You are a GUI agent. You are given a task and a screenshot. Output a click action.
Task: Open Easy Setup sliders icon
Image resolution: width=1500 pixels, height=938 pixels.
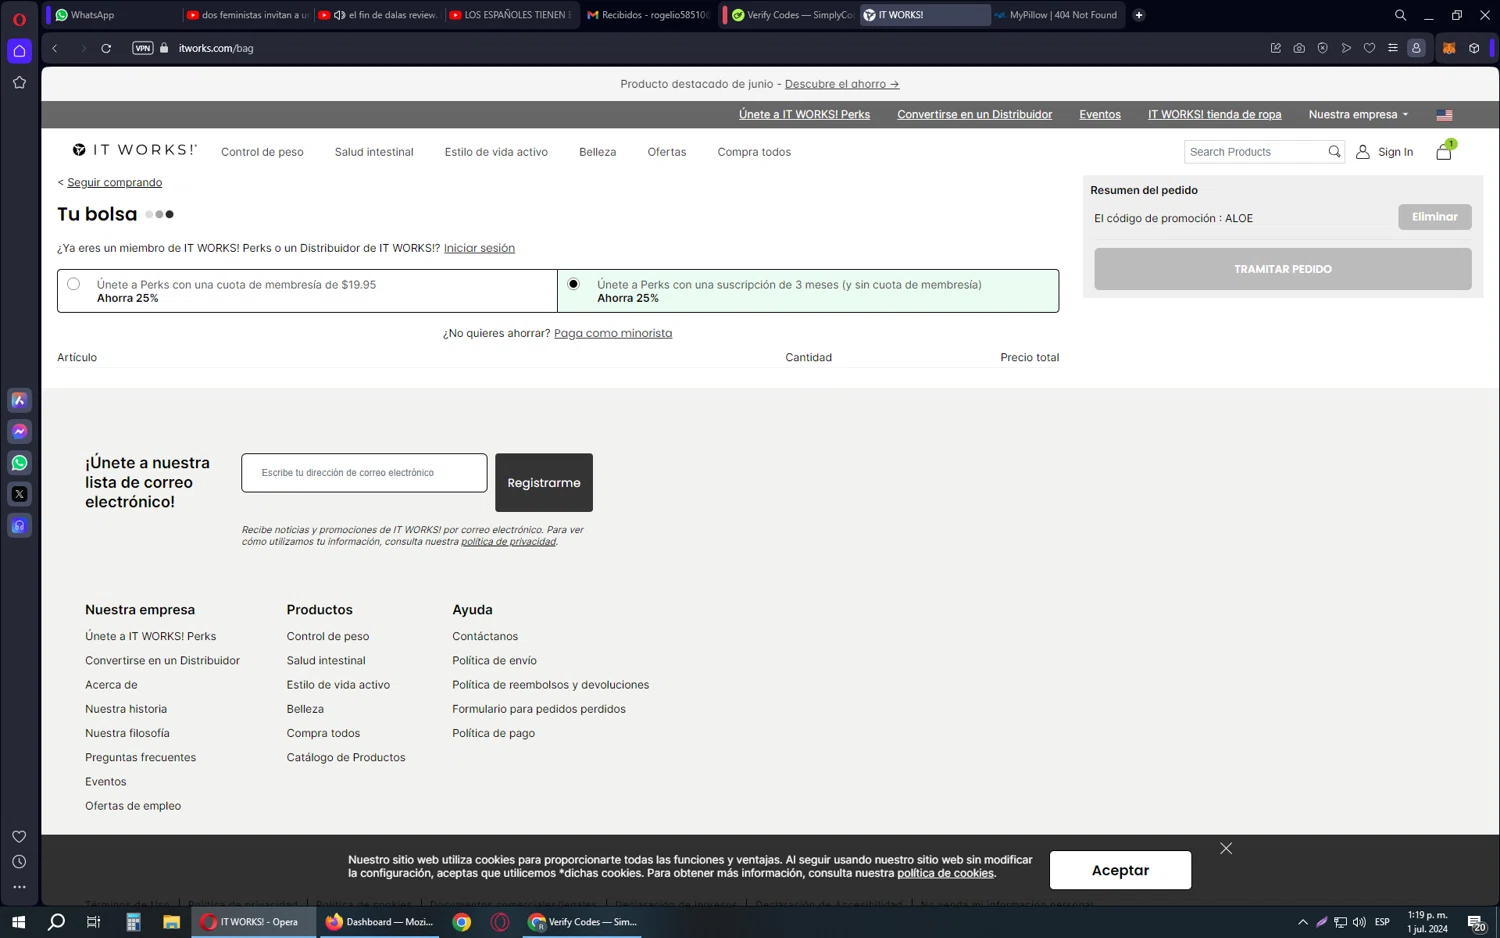point(1392,48)
